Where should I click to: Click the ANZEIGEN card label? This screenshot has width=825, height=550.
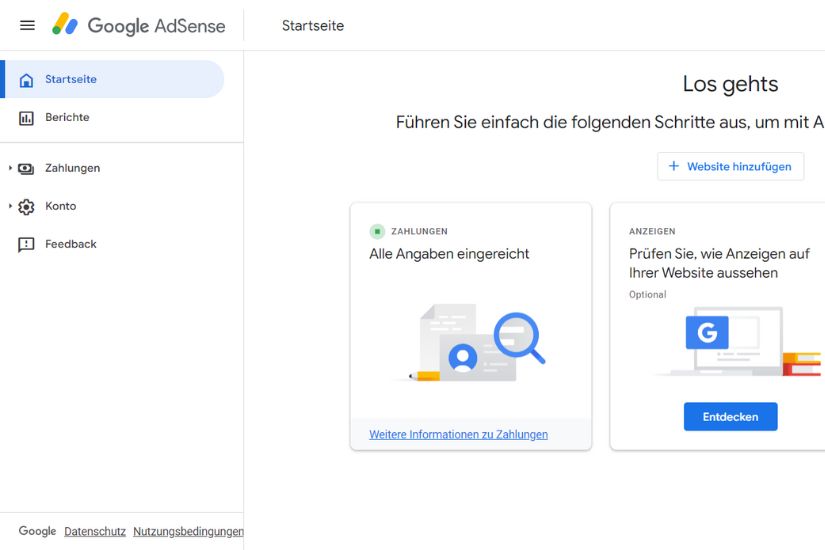(652, 231)
